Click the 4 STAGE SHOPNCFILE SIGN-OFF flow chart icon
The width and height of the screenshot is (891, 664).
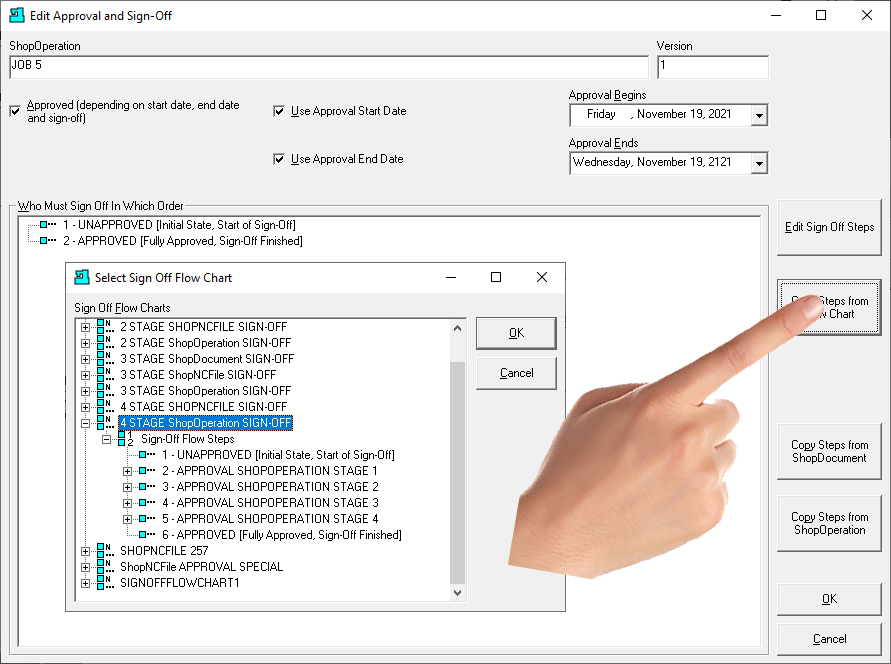coord(104,407)
